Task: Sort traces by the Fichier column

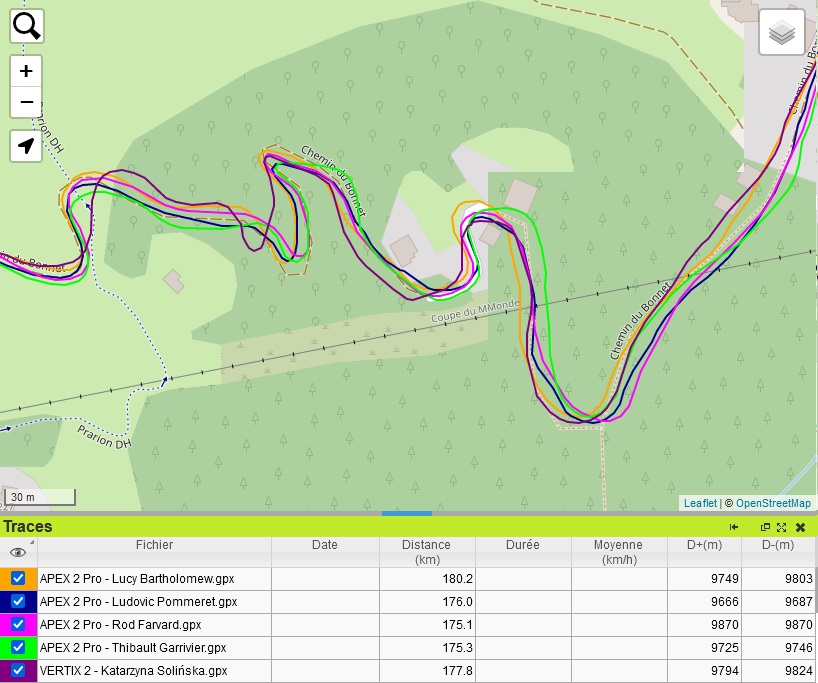Action: (154, 545)
